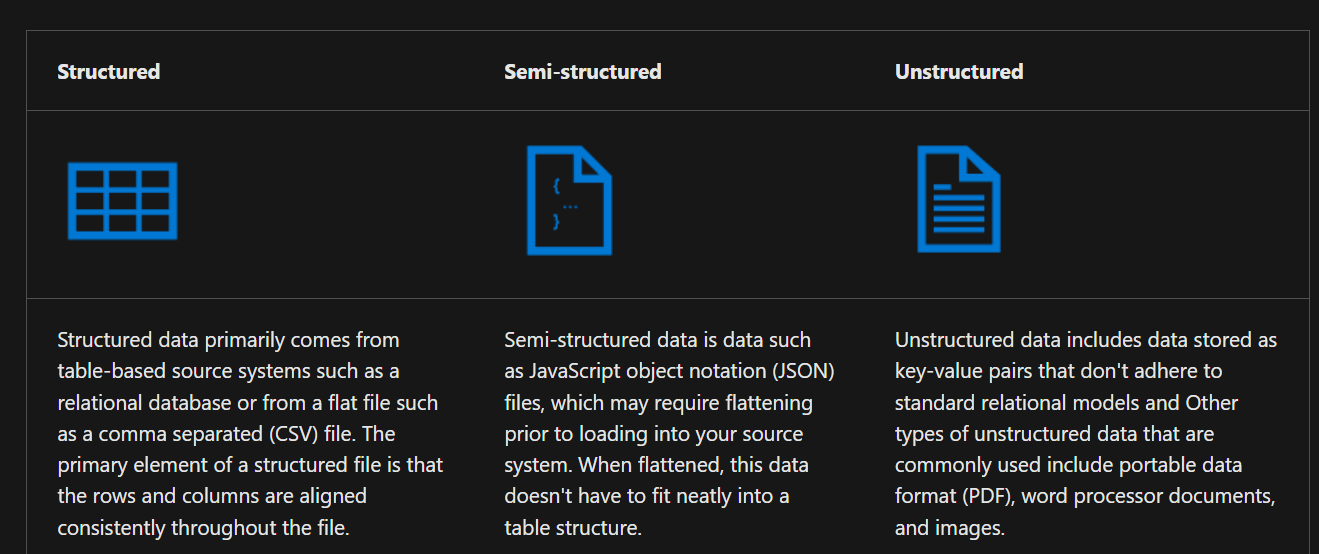The height and width of the screenshot is (554, 1319).
Task: Select the "Semi-structured" column header
Action: [583, 72]
